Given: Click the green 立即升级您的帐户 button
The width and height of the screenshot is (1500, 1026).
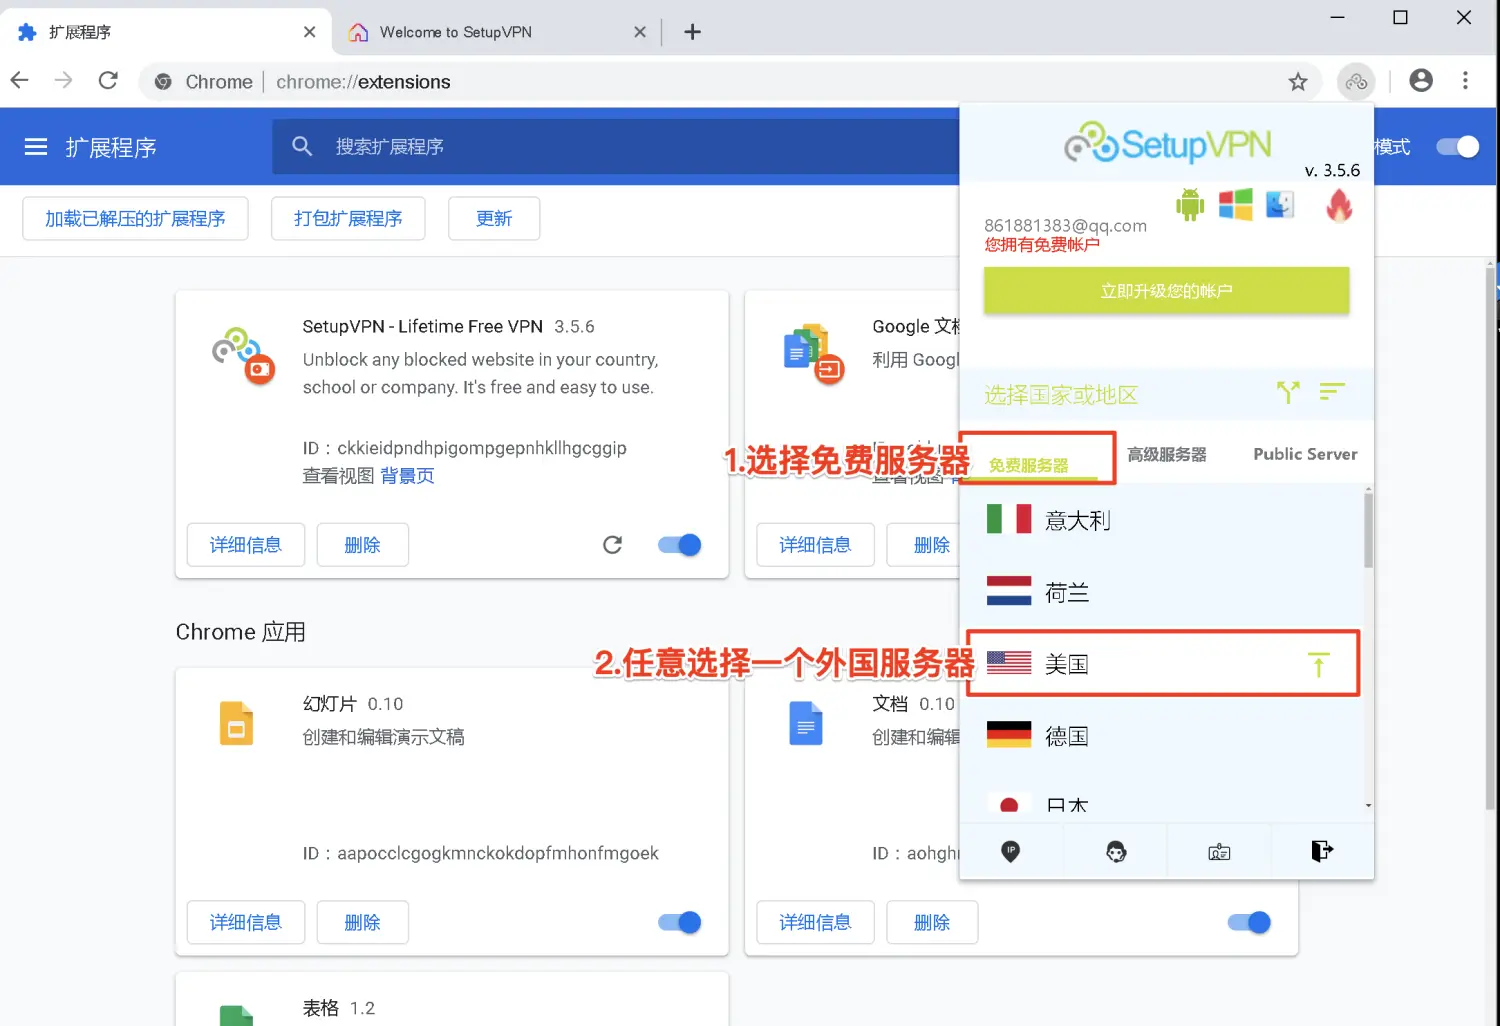Looking at the screenshot, I should tap(1166, 291).
